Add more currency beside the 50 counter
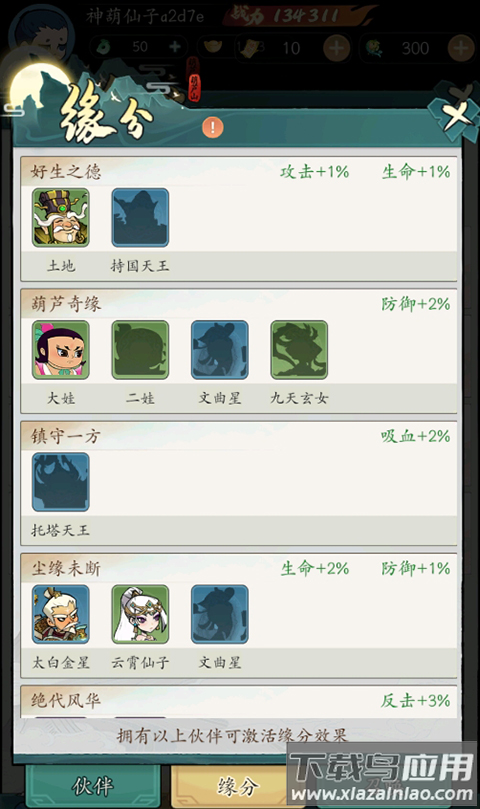The width and height of the screenshot is (480, 809). point(174,47)
